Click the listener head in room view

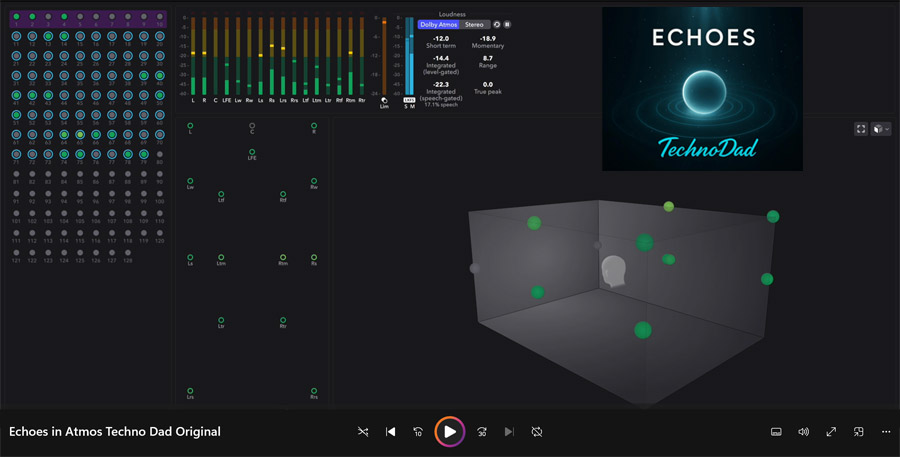pos(613,271)
